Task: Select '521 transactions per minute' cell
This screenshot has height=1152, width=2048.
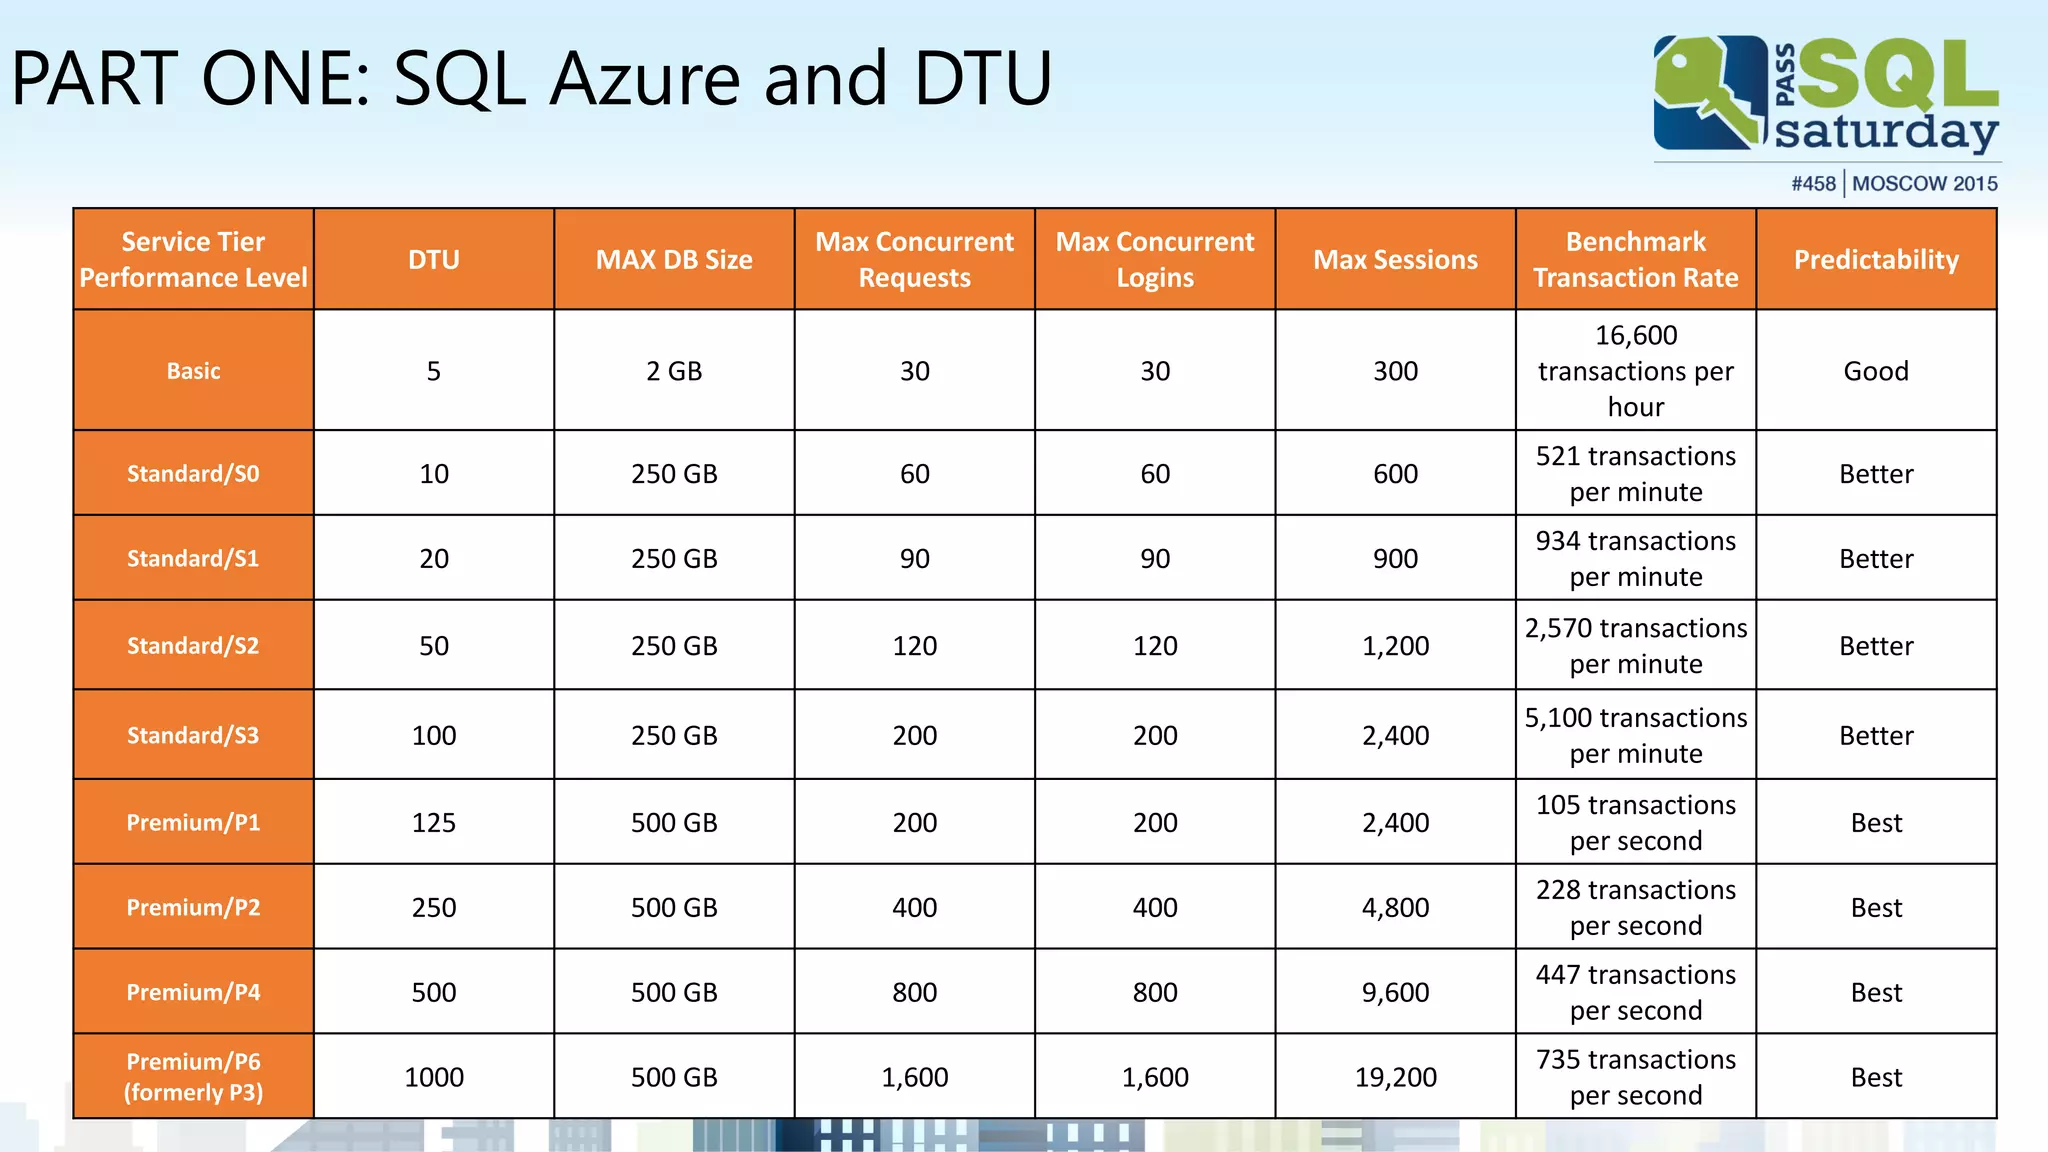Action: point(1636,473)
